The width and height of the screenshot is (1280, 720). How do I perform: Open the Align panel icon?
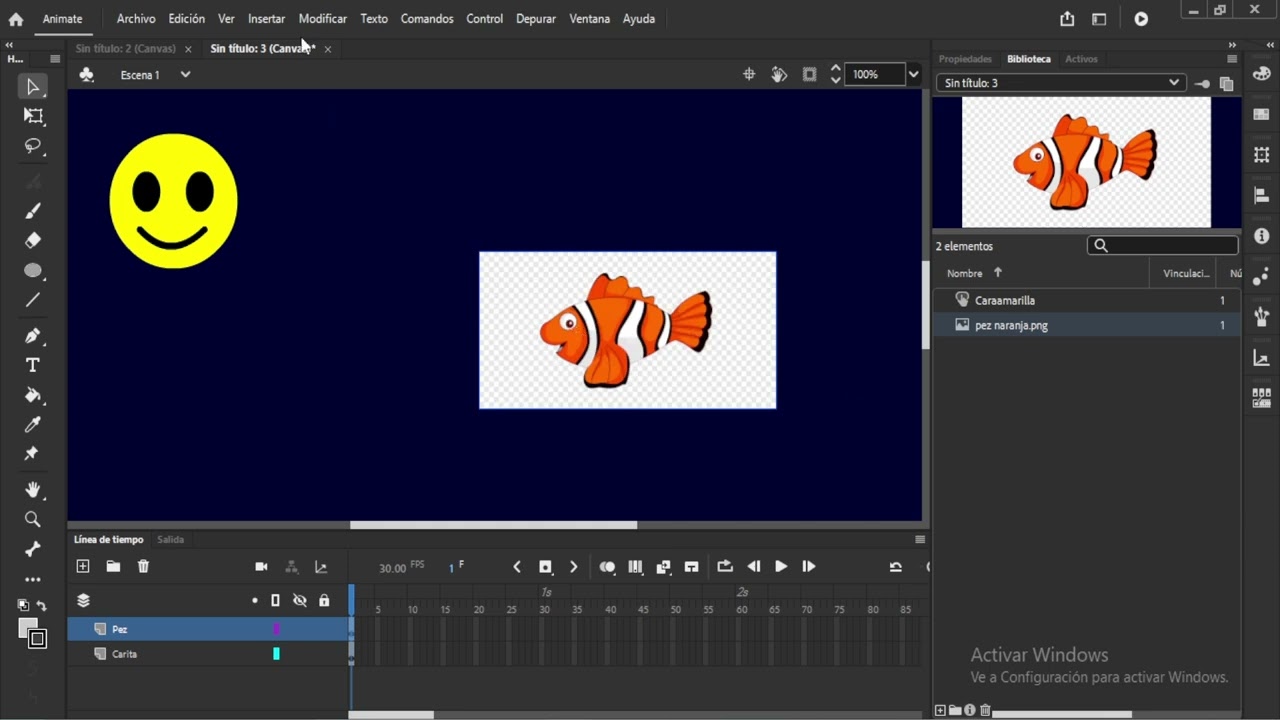coord(1261,196)
